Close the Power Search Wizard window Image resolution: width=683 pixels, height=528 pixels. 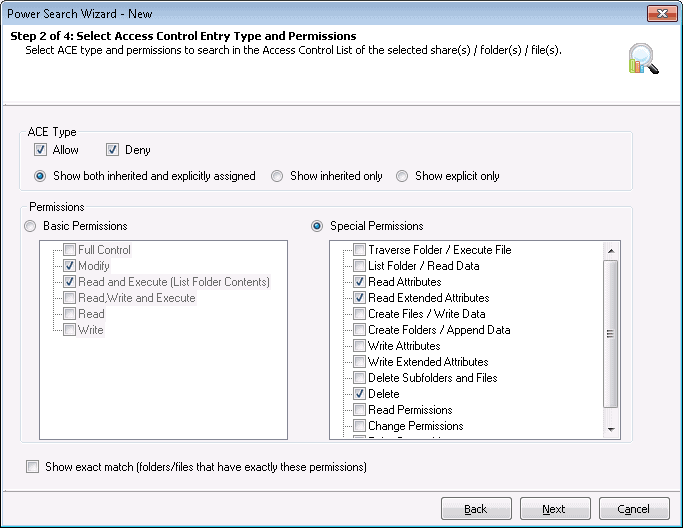(x=662, y=14)
